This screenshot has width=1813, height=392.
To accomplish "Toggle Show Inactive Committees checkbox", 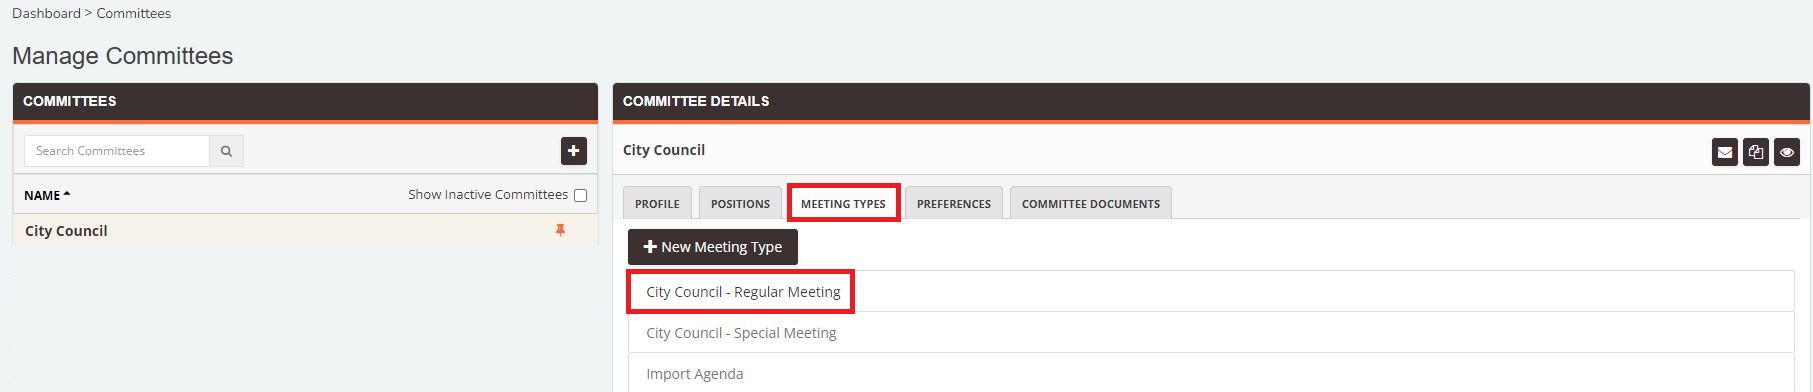I will click(x=580, y=195).
